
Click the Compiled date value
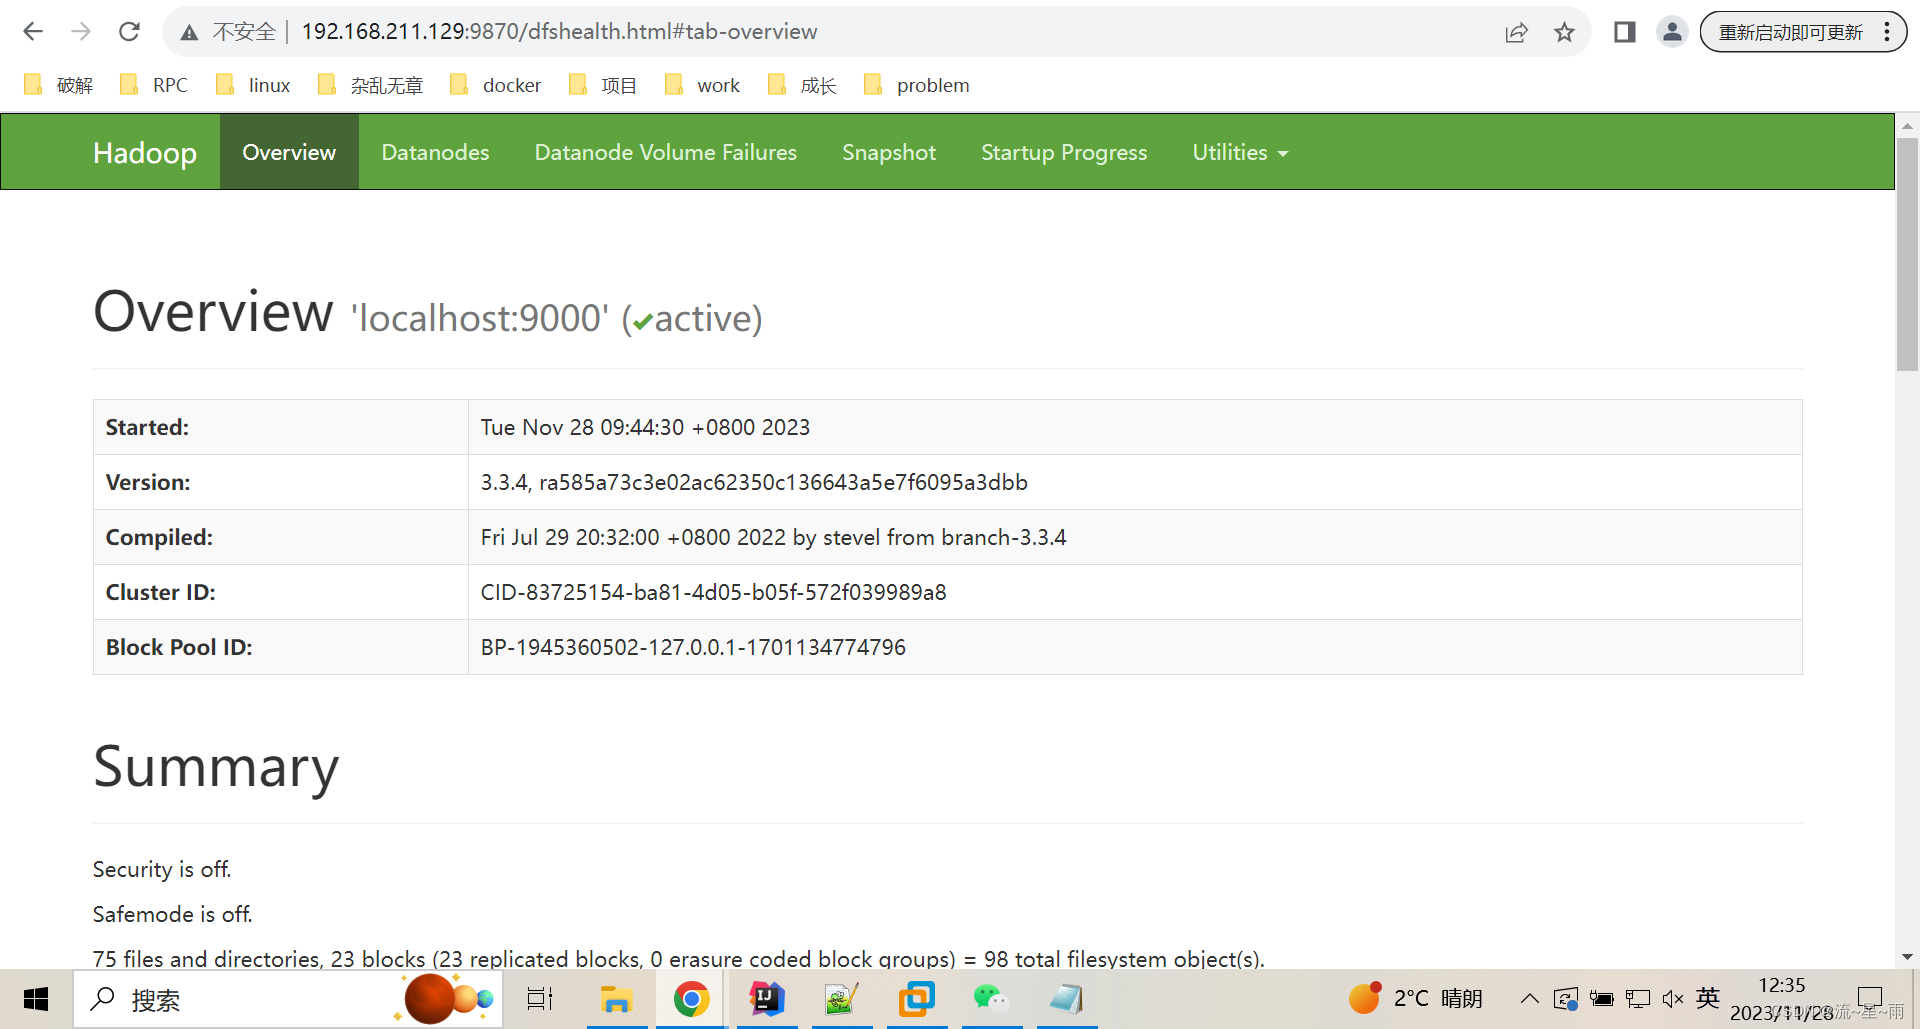tap(773, 537)
